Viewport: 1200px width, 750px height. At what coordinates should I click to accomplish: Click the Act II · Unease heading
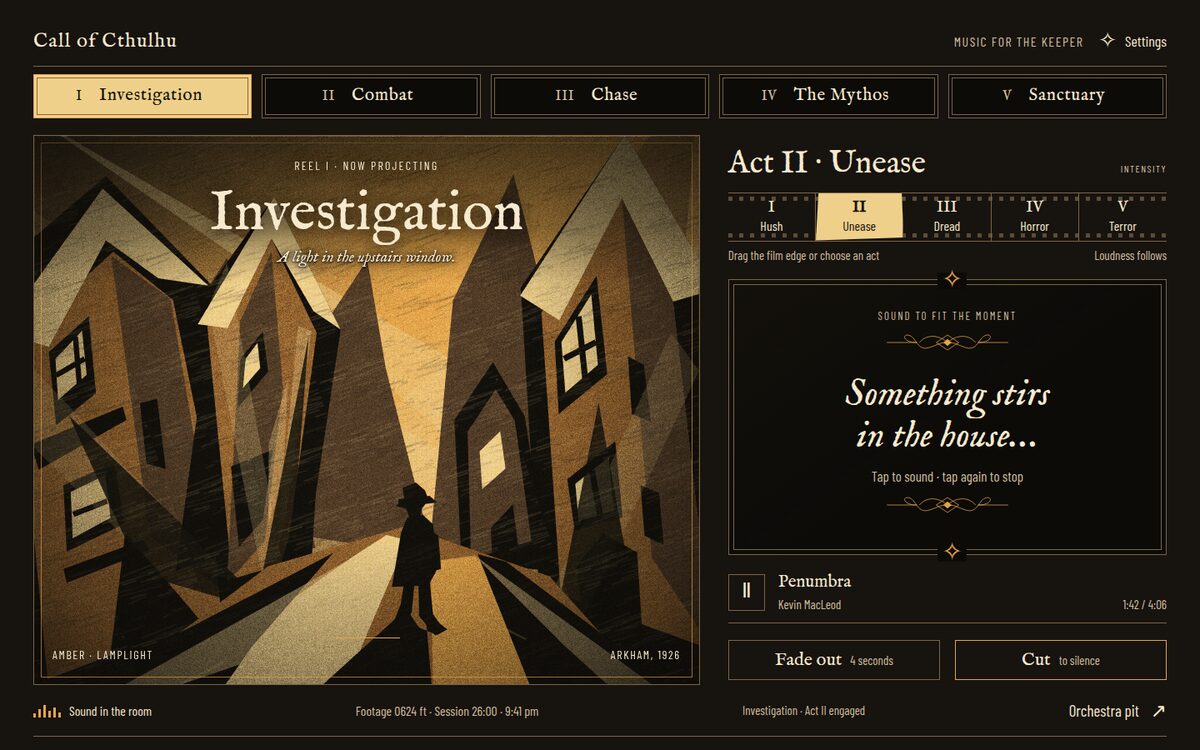[827, 162]
